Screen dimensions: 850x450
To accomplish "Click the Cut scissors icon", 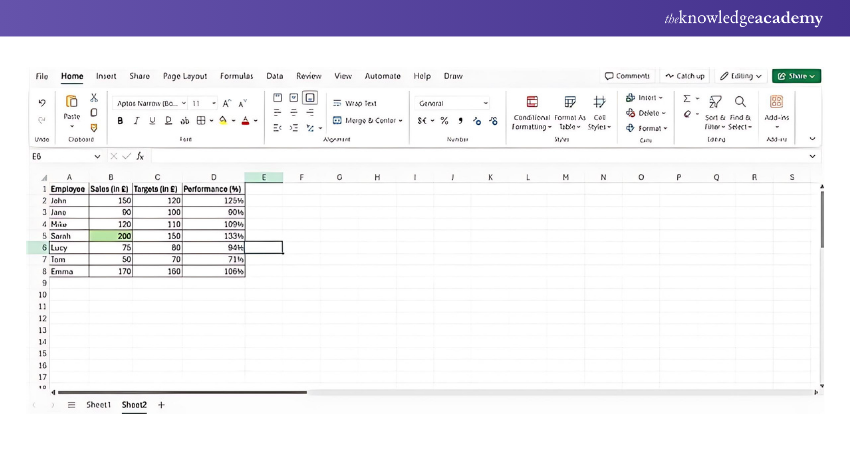I will 94,98.
